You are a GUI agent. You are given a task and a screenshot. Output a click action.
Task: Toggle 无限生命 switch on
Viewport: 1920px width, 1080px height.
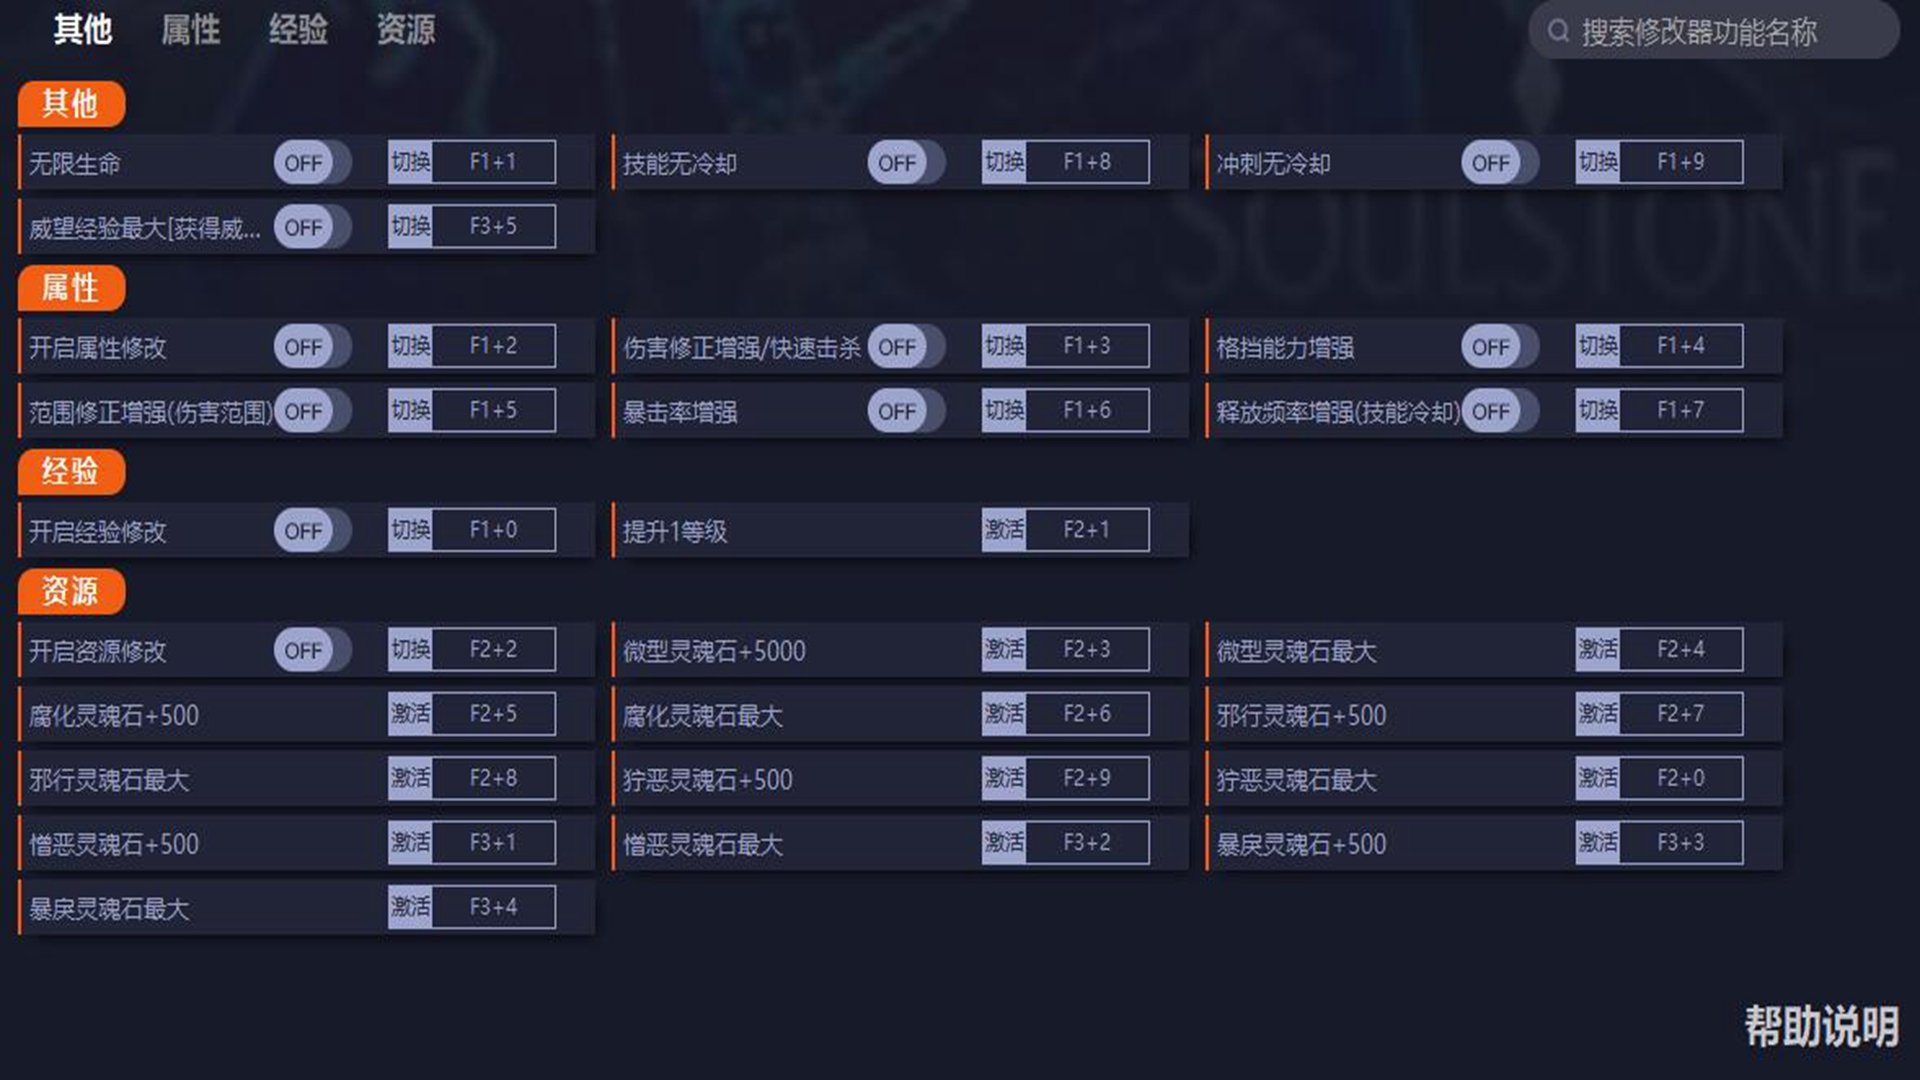point(312,163)
